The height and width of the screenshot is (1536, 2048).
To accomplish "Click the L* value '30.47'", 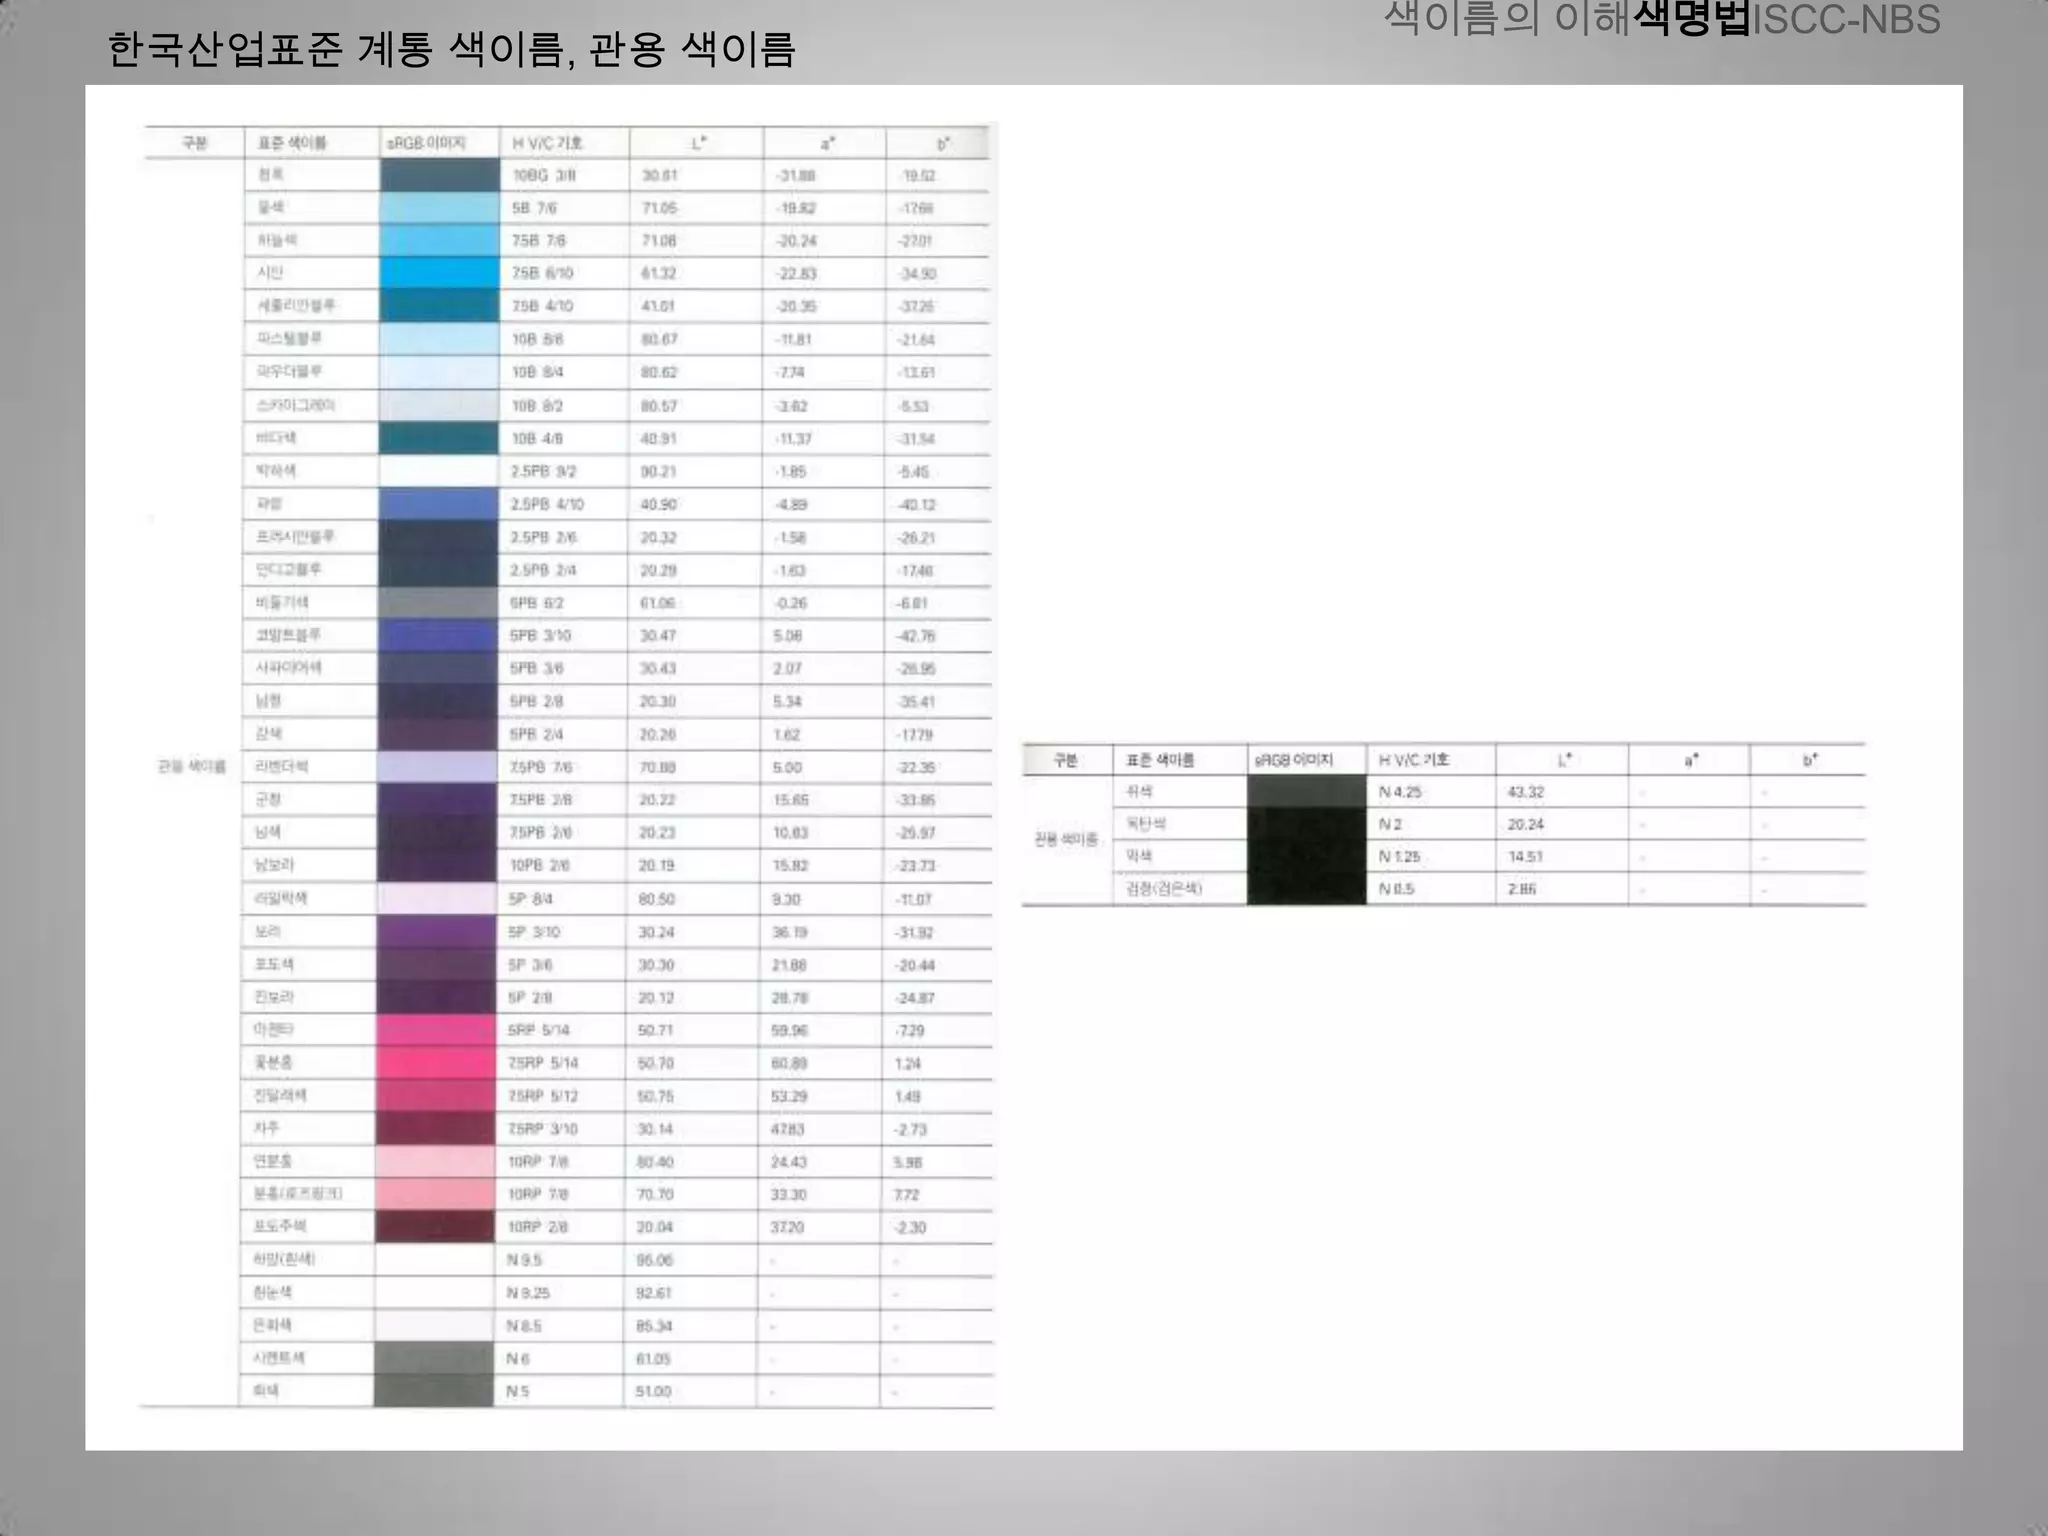I will coord(657,636).
